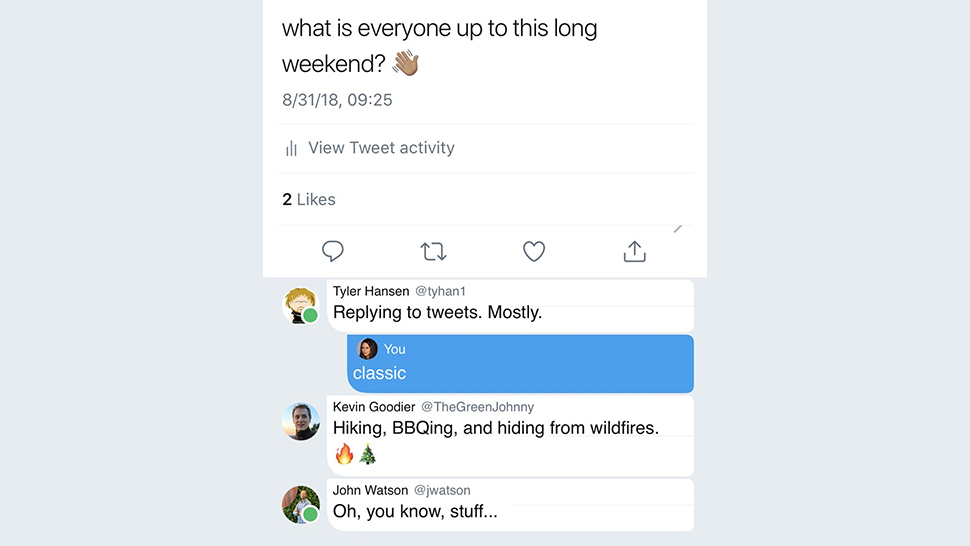Open "Replying to tweets. Mostly." reply
This screenshot has height=546, width=970.
click(x=437, y=313)
